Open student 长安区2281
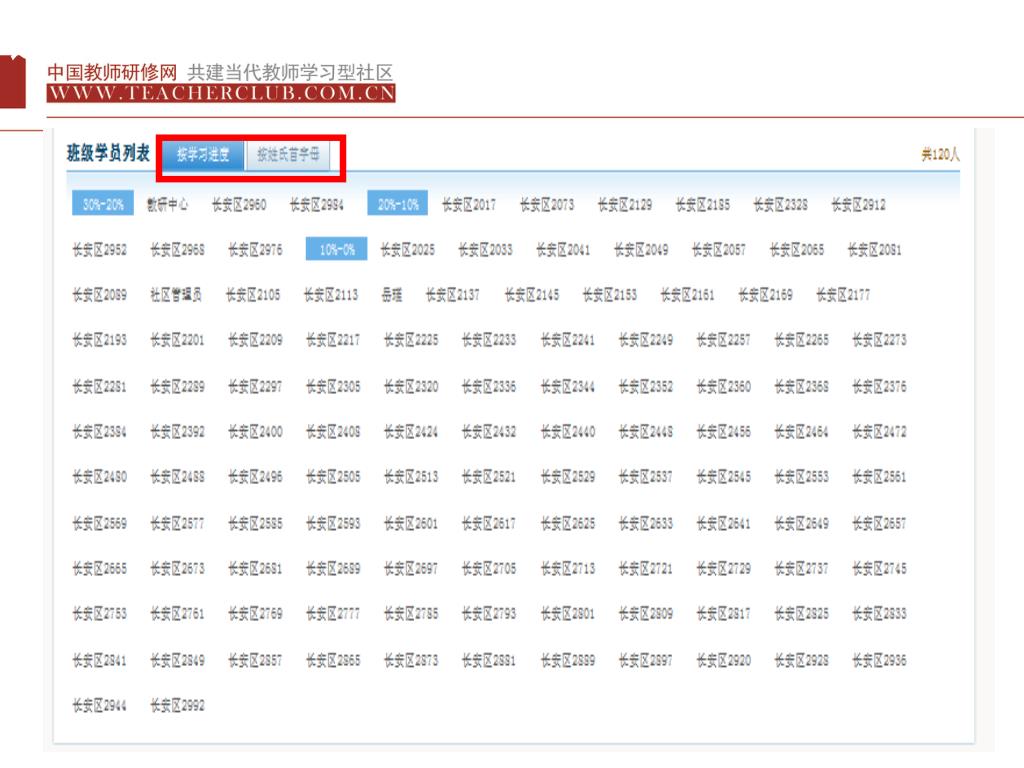Screen dimensions: 1024x768 [99, 387]
